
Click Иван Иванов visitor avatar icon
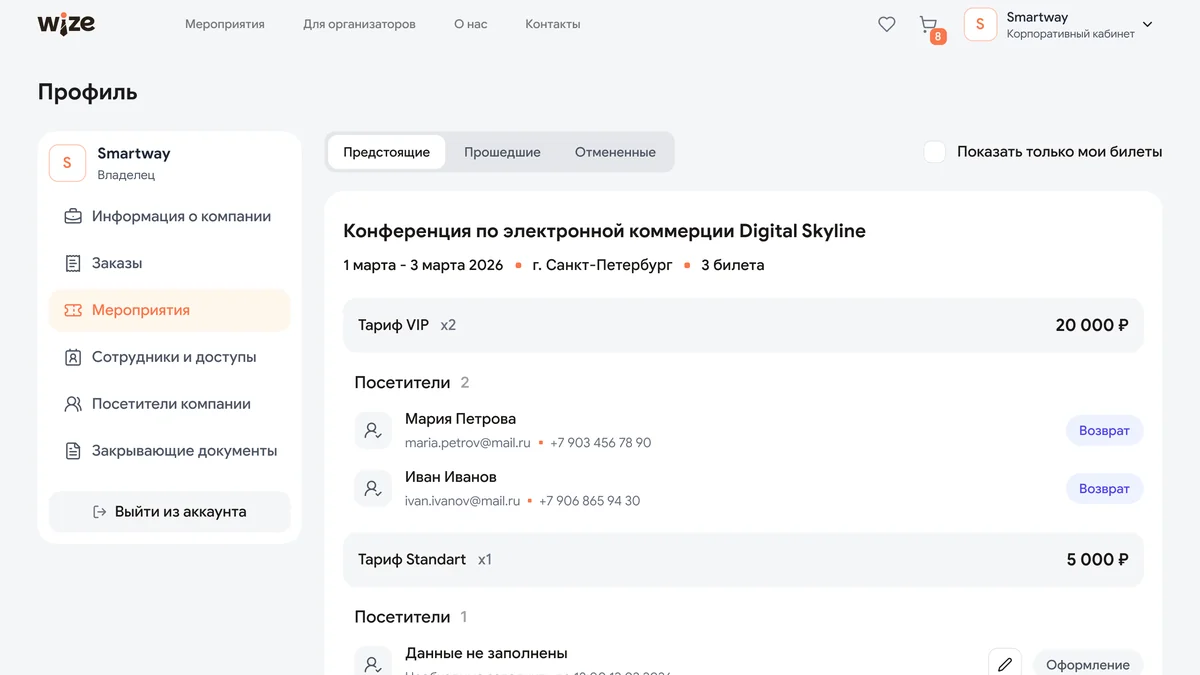pos(373,488)
